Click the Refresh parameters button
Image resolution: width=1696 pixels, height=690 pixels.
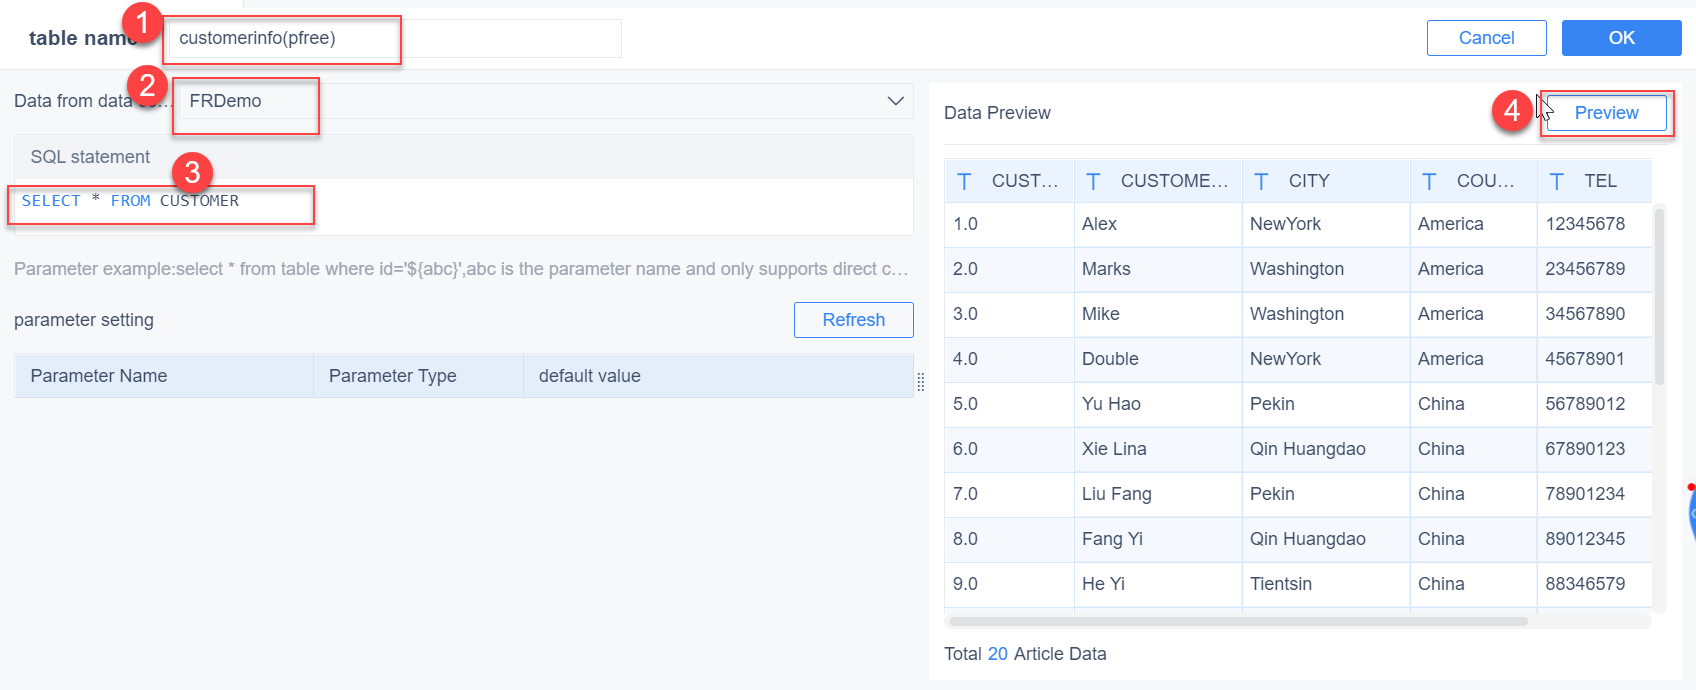853,320
